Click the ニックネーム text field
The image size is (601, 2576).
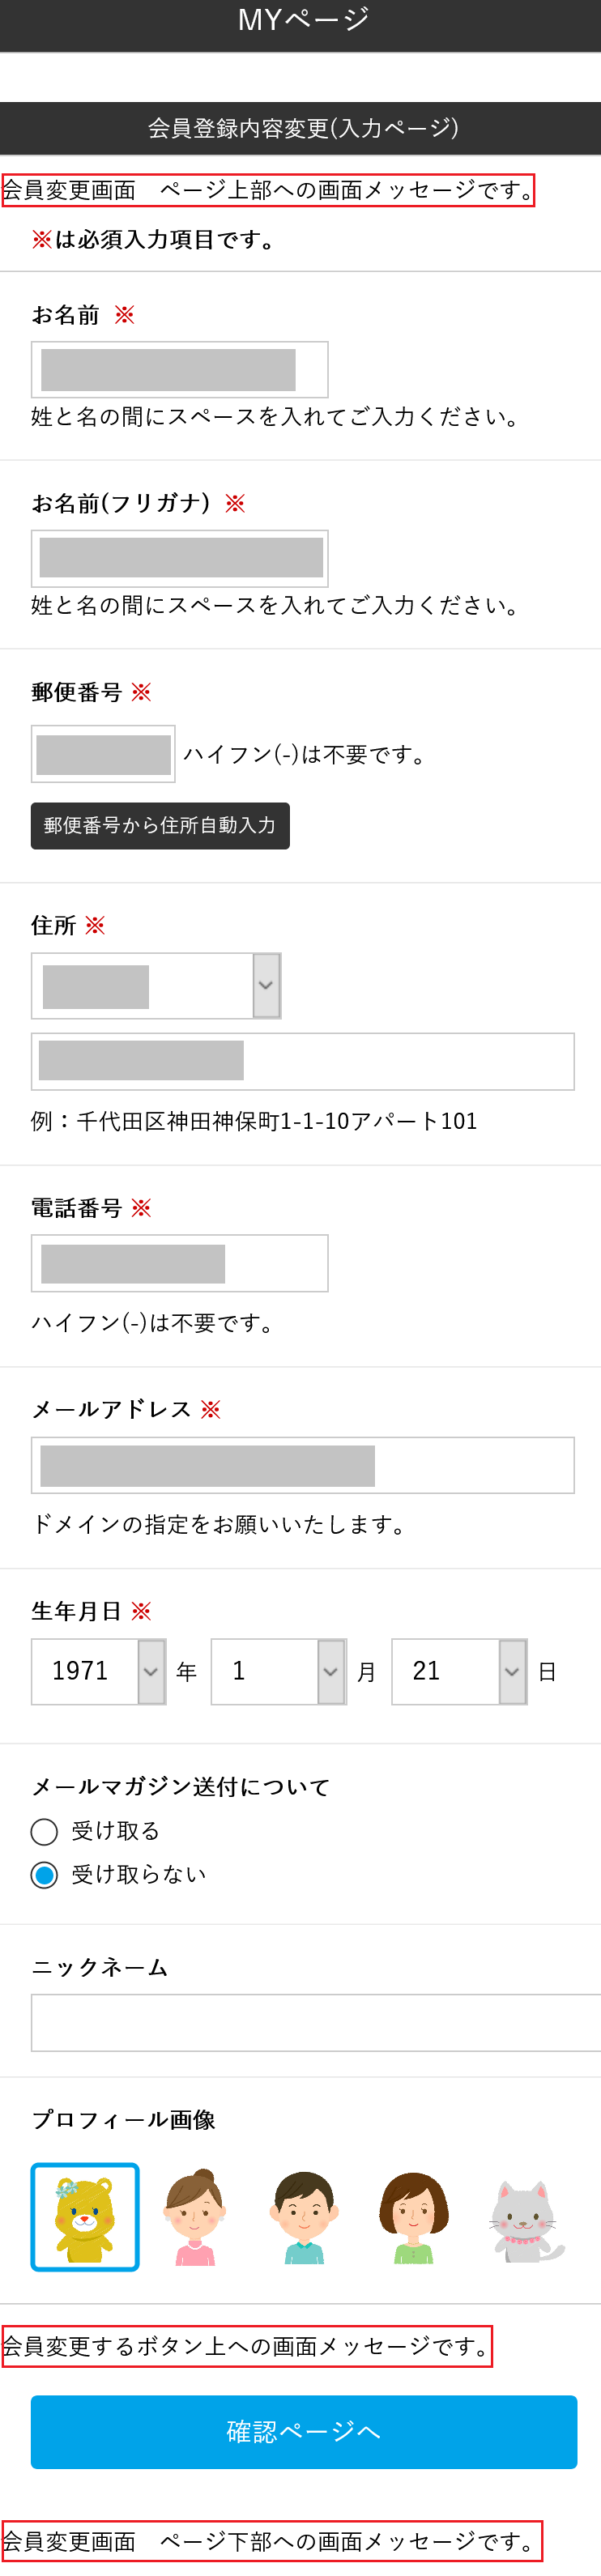pos(315,2022)
